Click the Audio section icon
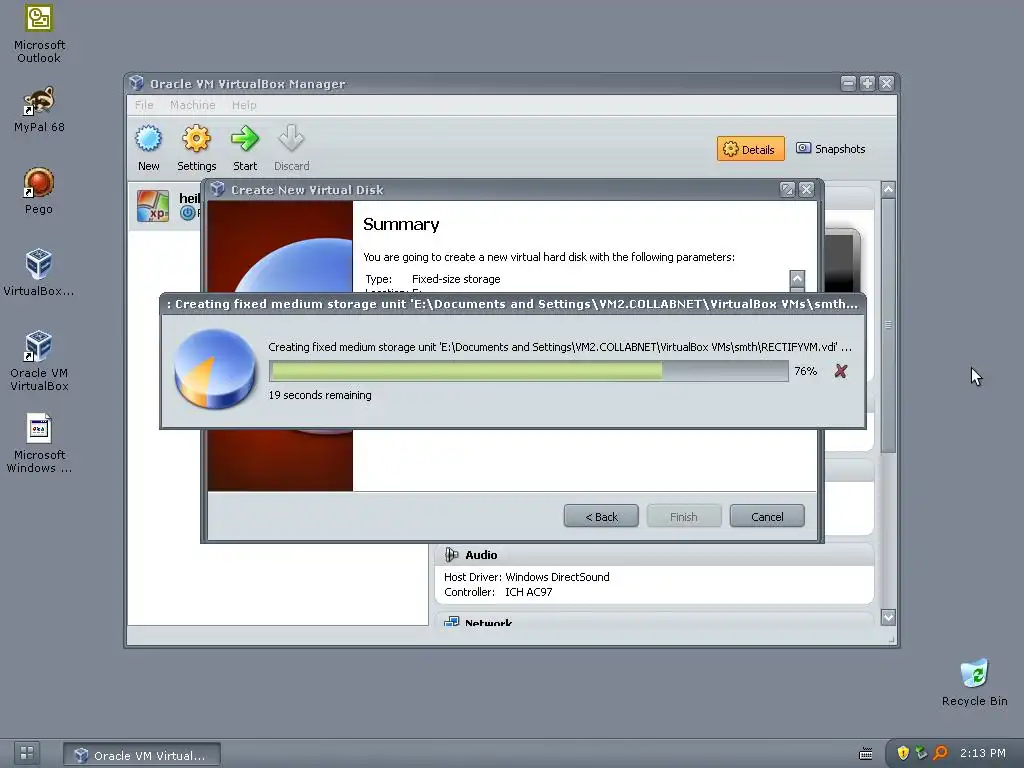The height and width of the screenshot is (768, 1024). coord(451,554)
